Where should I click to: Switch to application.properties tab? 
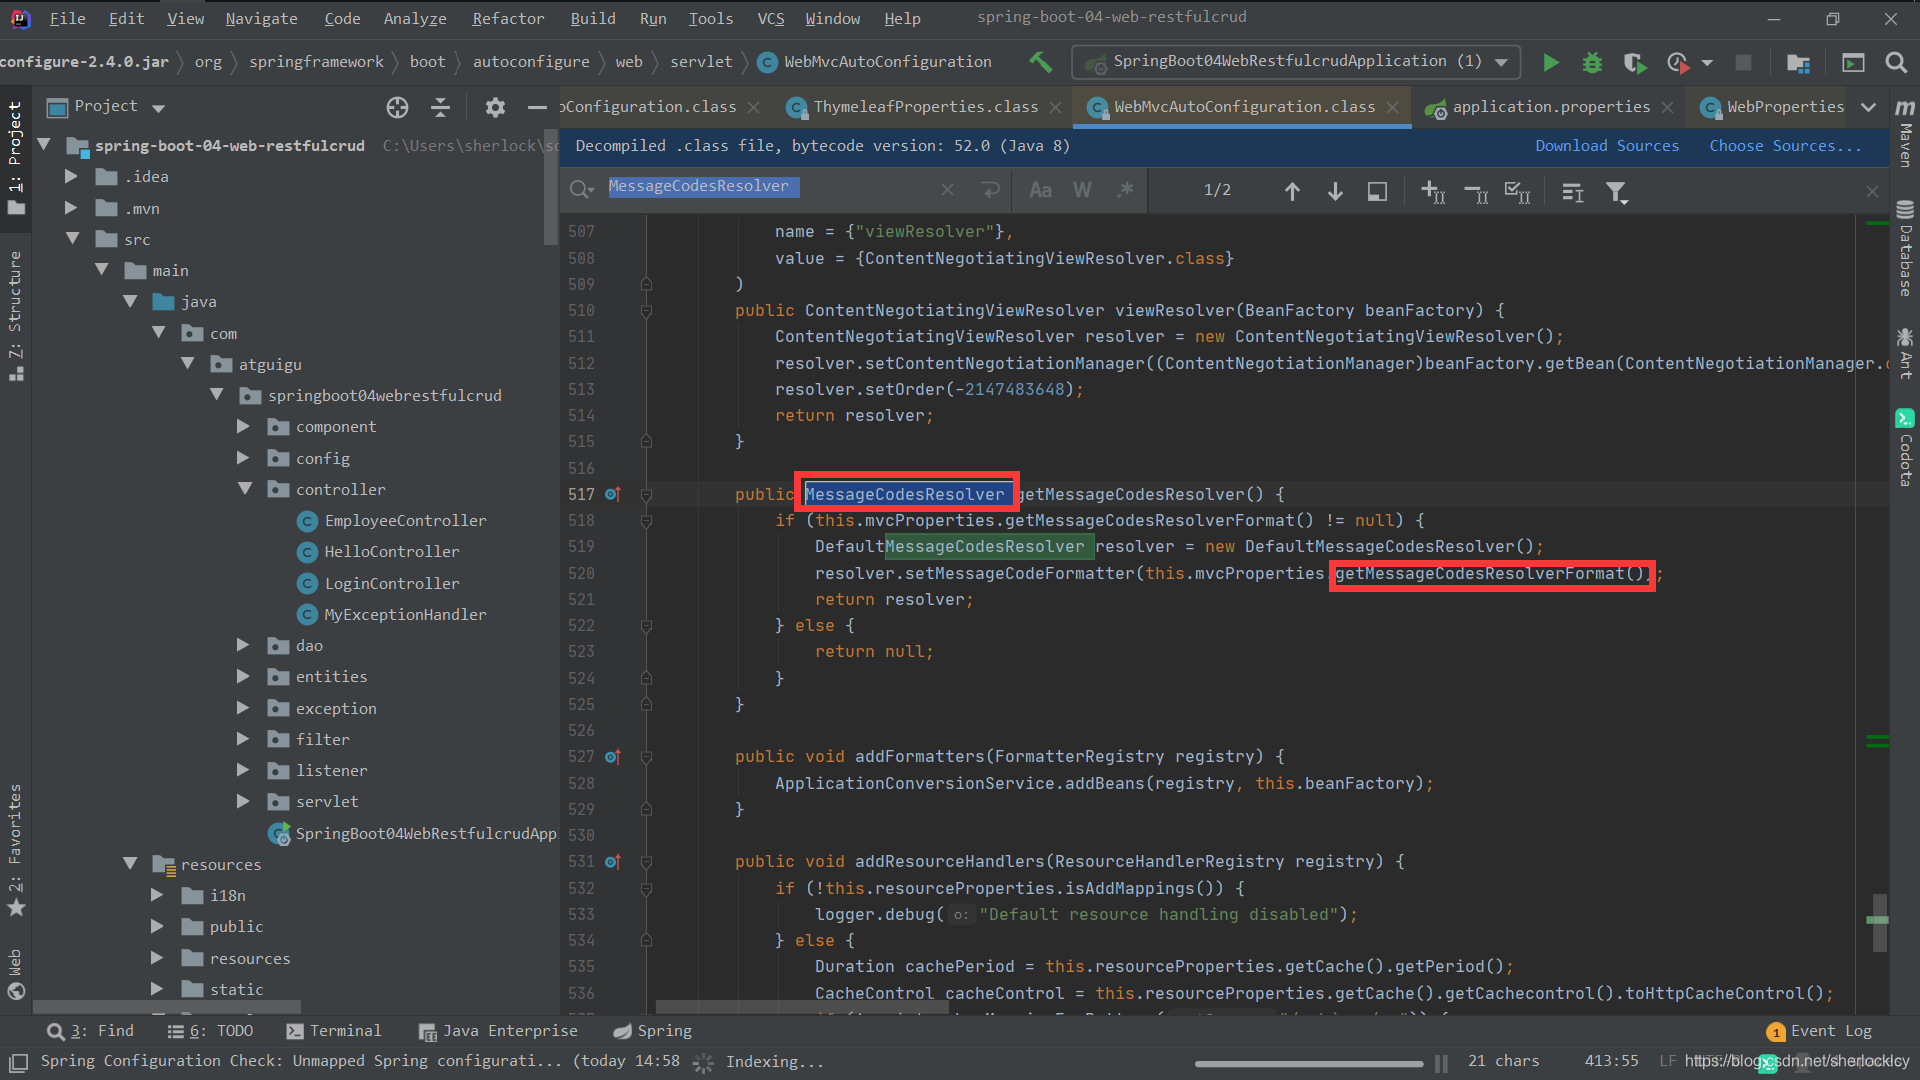(1550, 107)
